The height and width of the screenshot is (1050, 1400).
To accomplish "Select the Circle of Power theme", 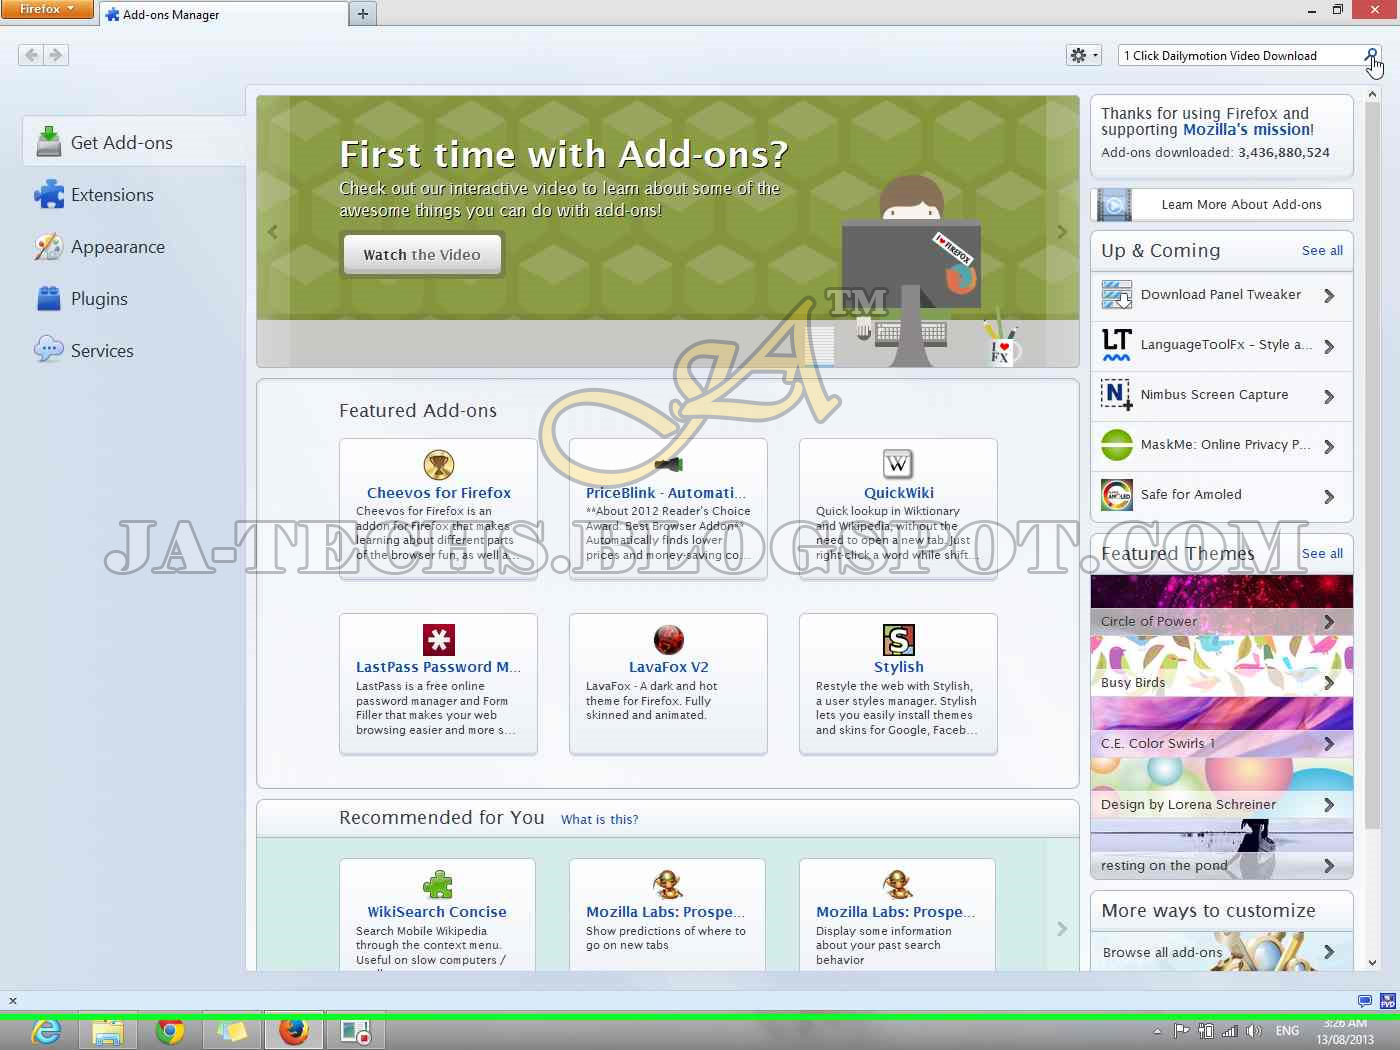I will (1222, 605).
